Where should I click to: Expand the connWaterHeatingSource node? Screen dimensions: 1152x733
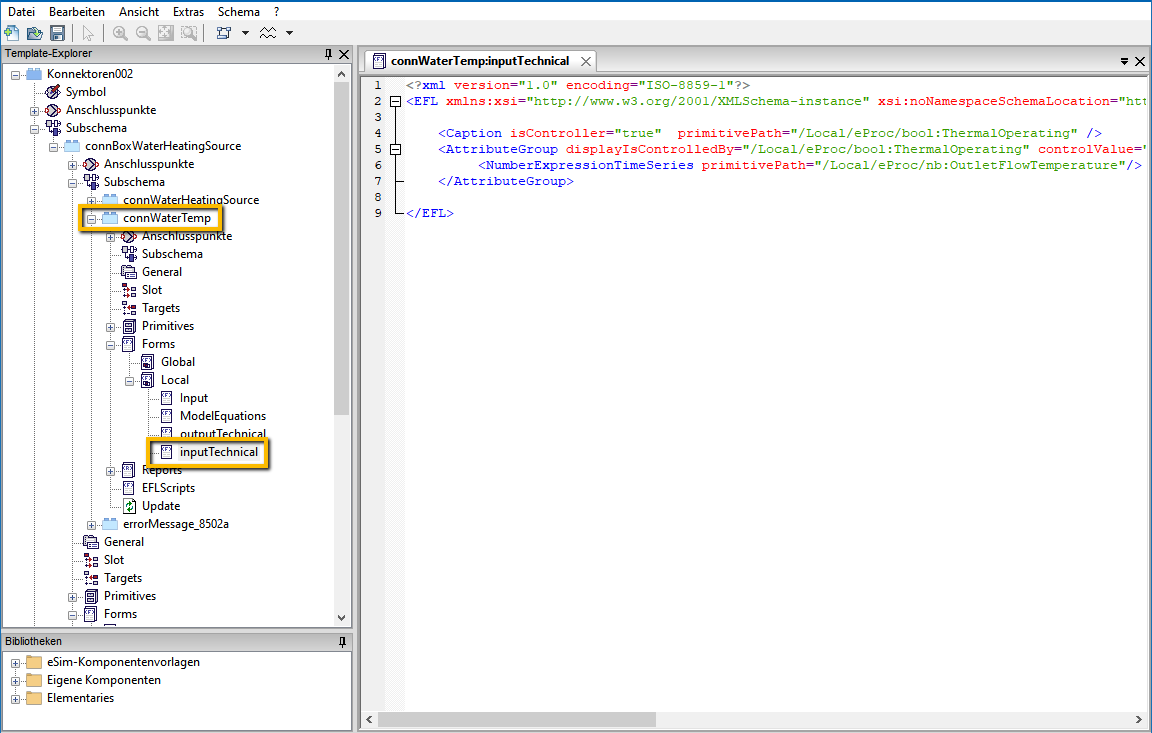coord(91,201)
